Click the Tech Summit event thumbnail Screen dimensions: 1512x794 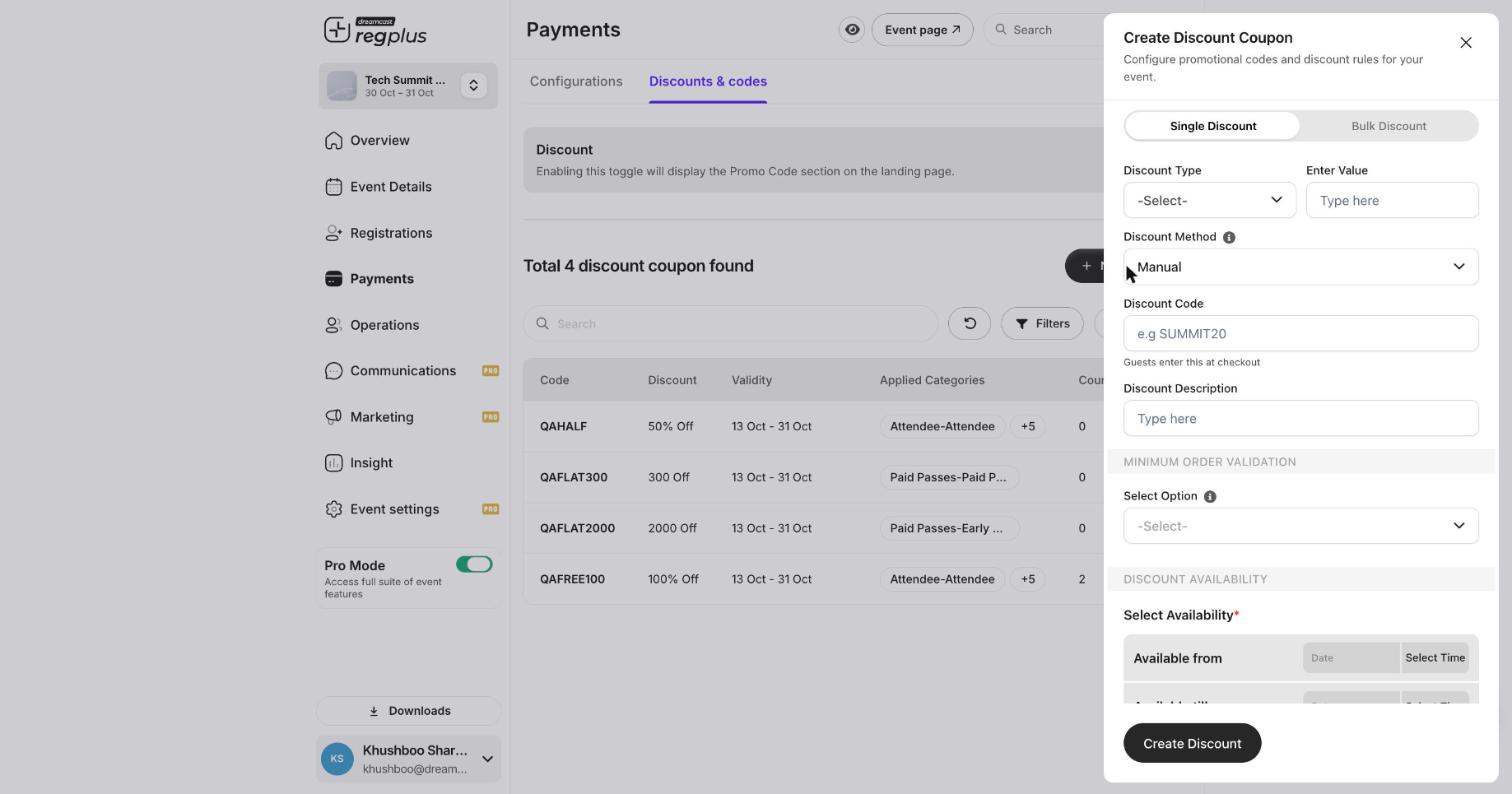tap(341, 86)
